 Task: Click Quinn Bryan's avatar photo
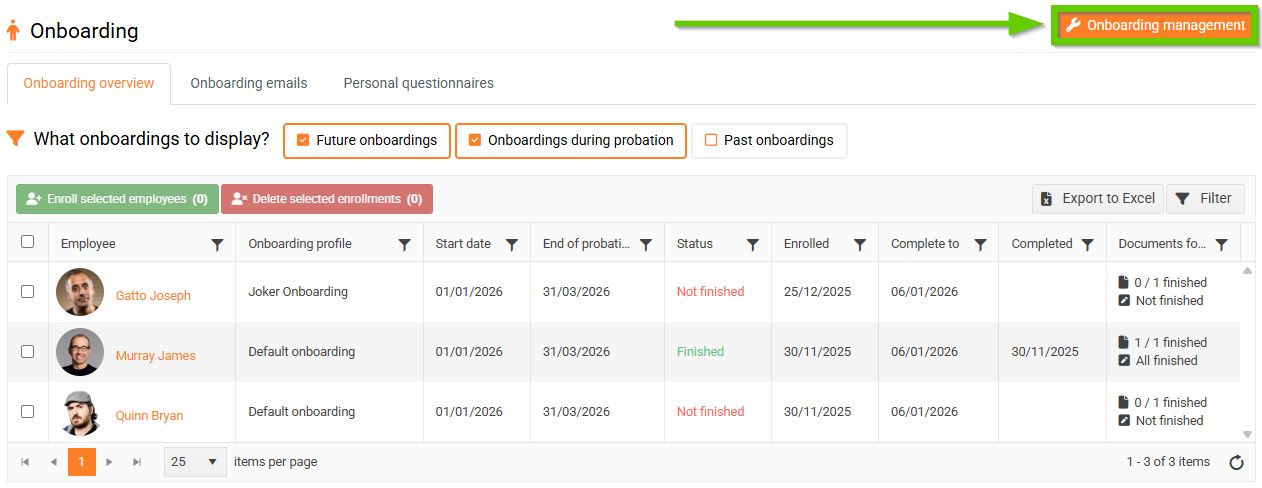(x=80, y=412)
